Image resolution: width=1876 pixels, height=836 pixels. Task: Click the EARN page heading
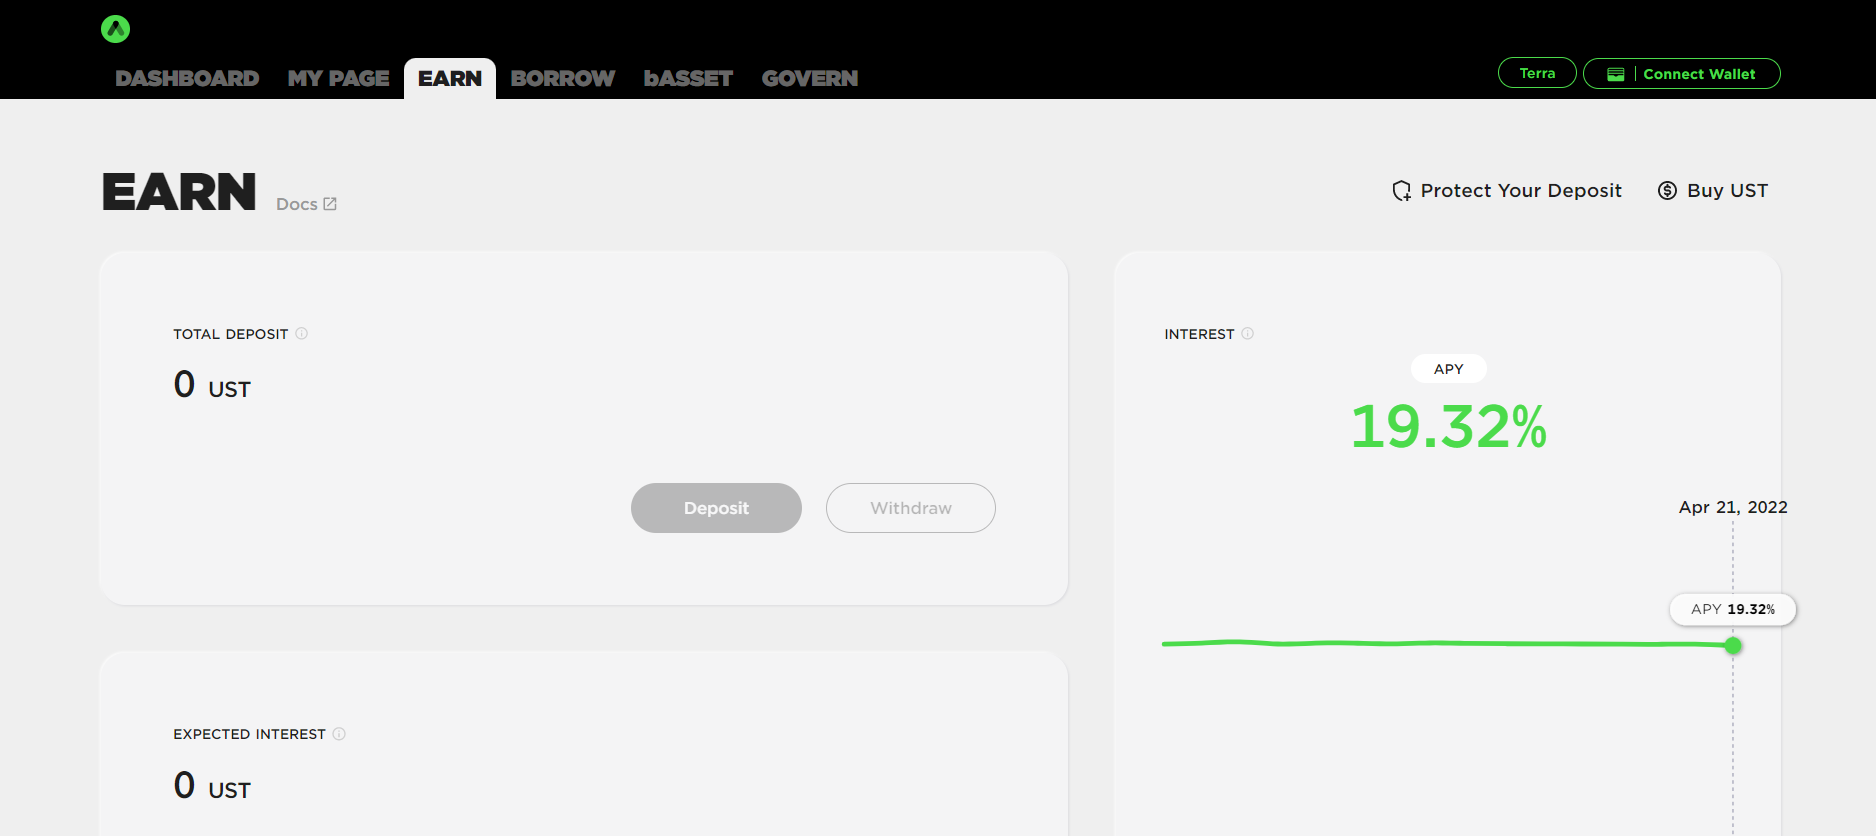click(x=179, y=192)
